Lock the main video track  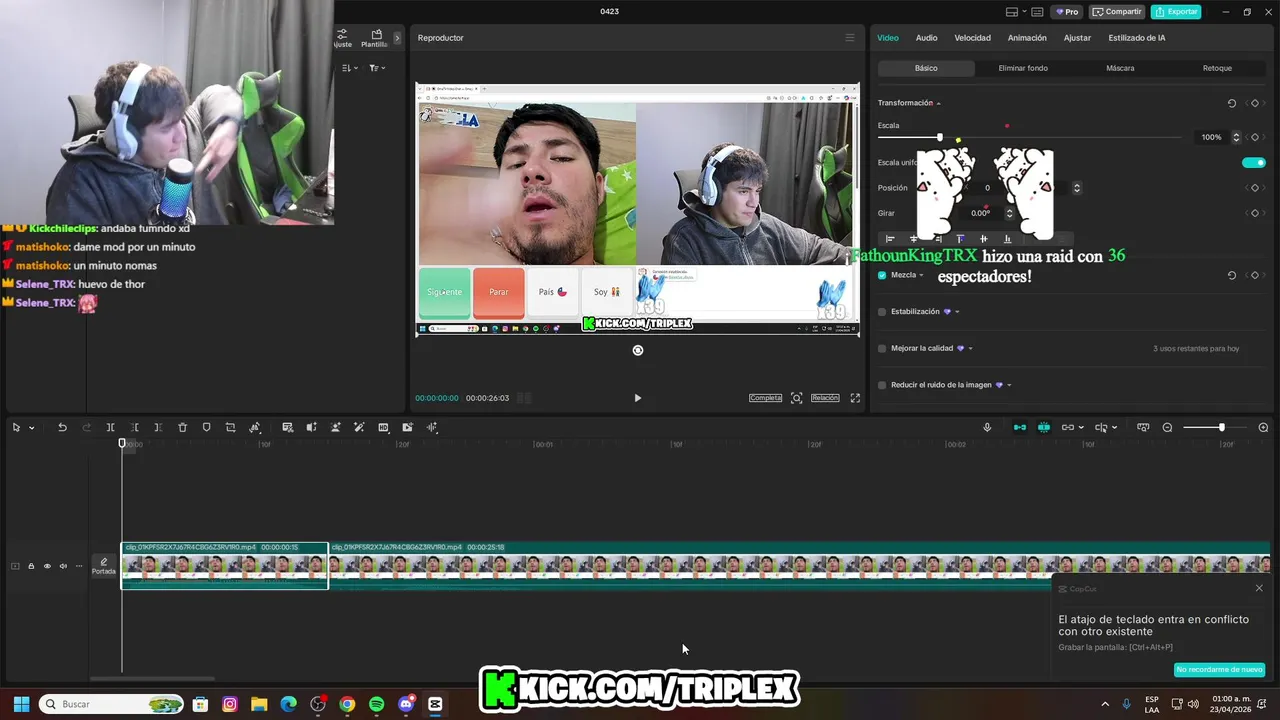[x=31, y=566]
